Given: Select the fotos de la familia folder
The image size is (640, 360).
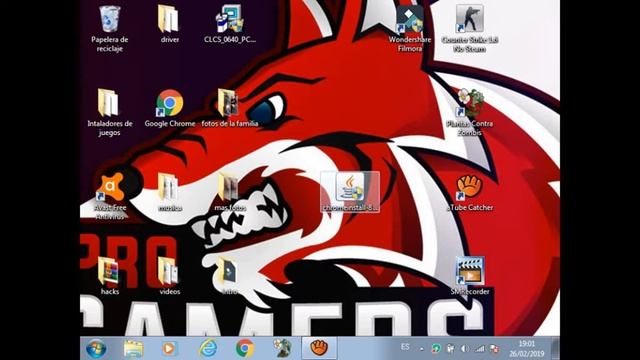Looking at the screenshot, I should point(229,108).
